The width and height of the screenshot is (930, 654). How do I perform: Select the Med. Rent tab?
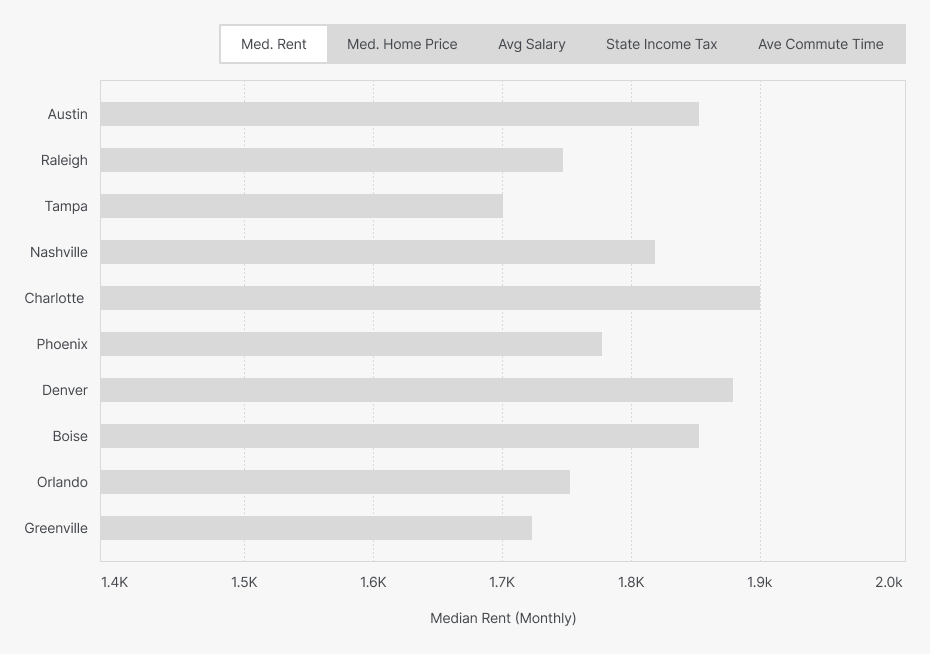tap(274, 44)
